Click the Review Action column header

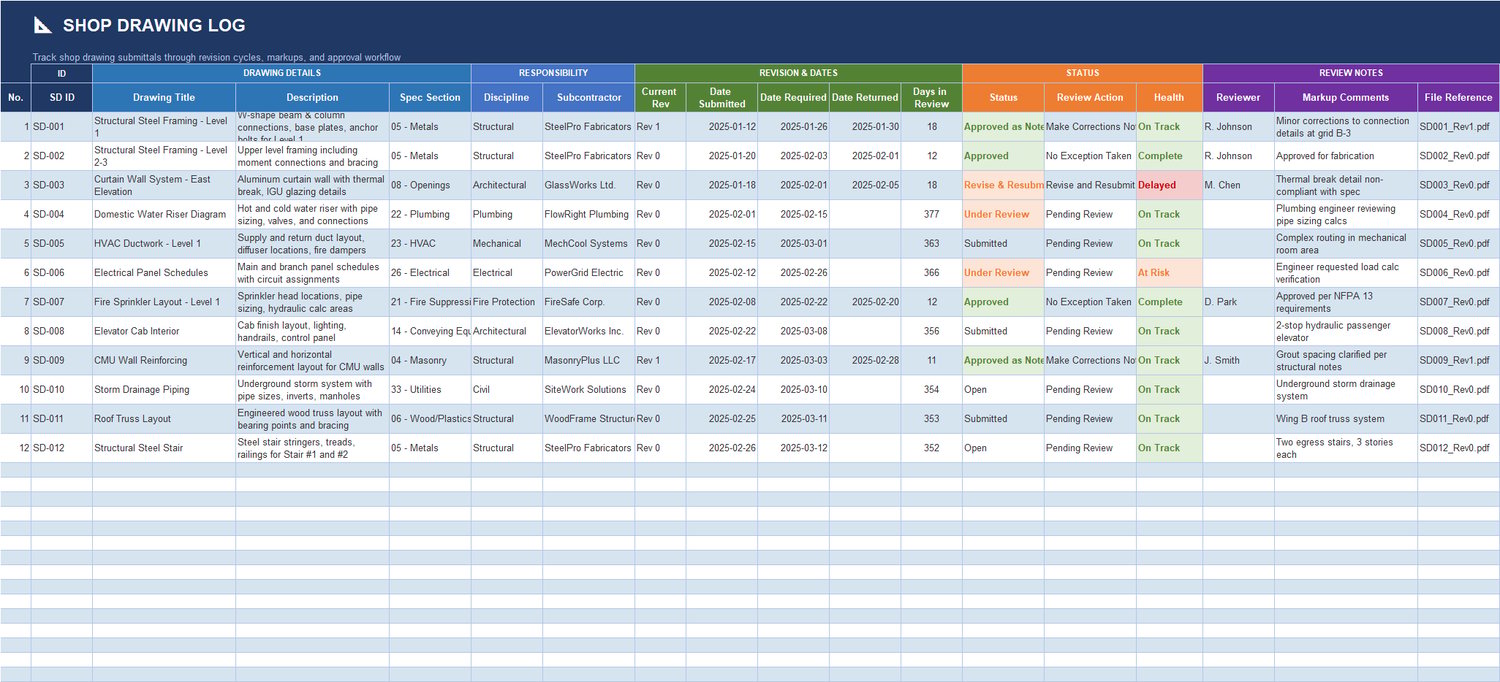tap(1090, 97)
